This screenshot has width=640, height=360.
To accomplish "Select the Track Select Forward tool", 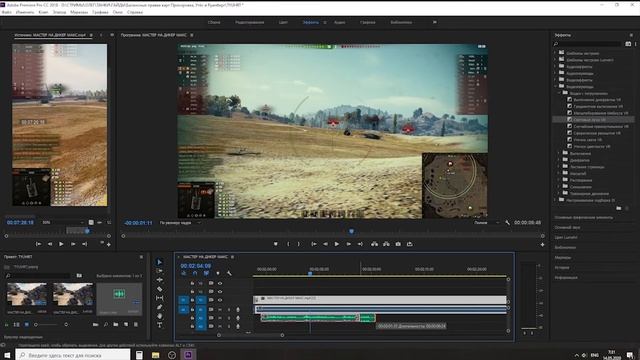I will 160,271.
